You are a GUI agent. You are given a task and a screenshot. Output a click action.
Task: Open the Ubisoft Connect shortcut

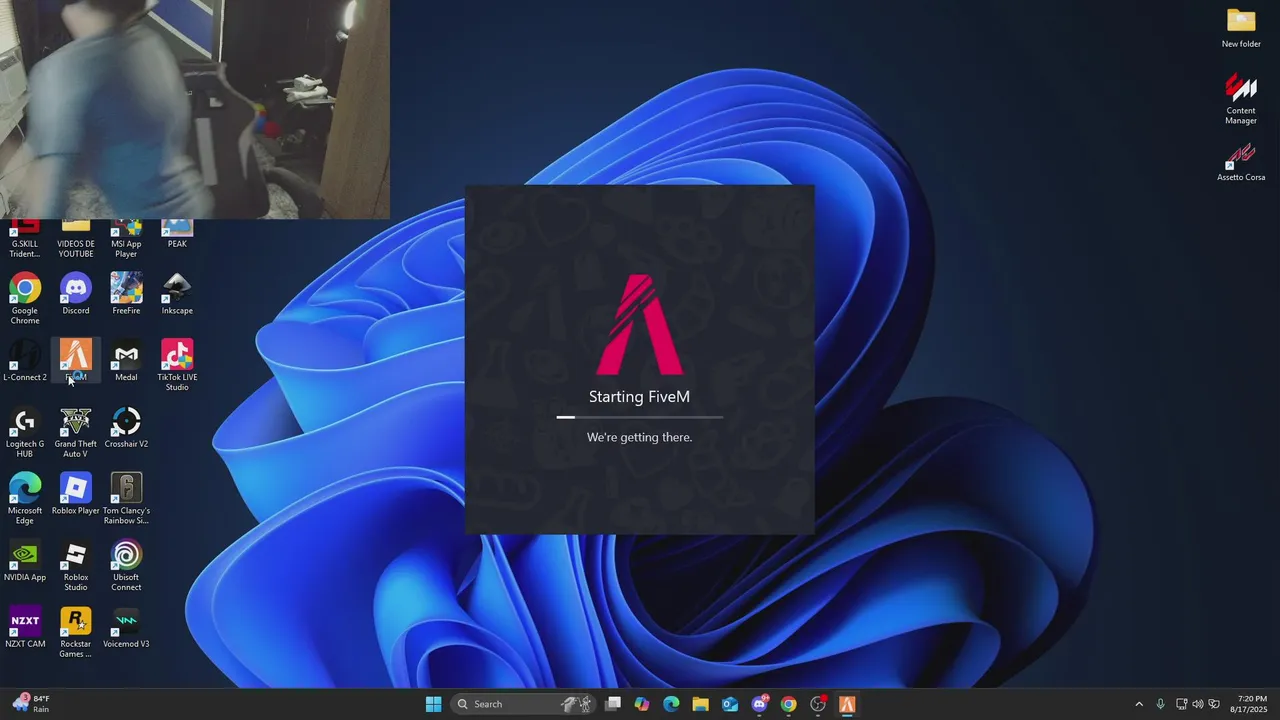pyautogui.click(x=126, y=565)
